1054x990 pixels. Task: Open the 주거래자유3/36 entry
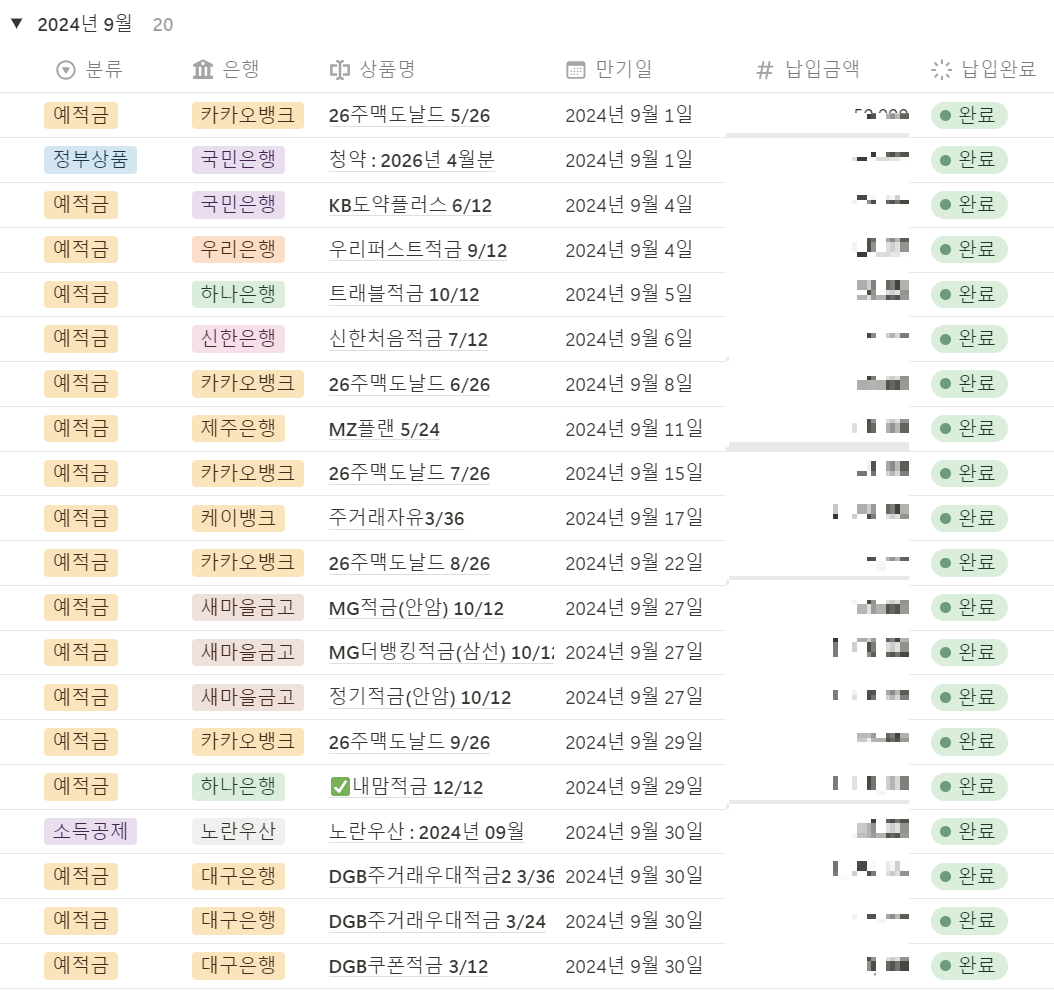pos(397,518)
